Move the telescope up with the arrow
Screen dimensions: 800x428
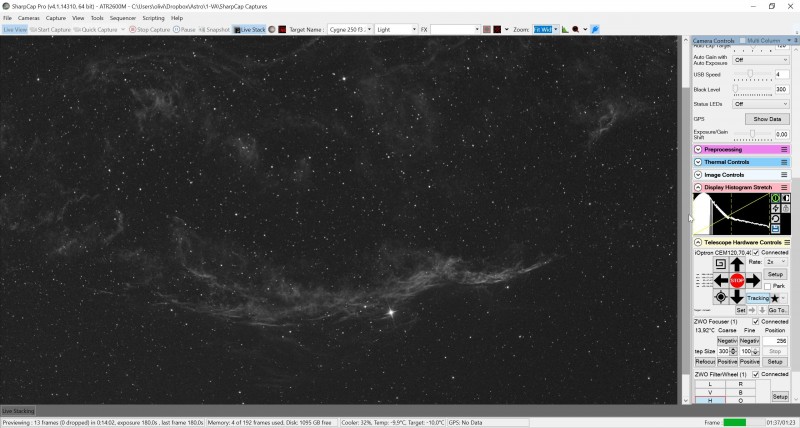tap(737, 264)
